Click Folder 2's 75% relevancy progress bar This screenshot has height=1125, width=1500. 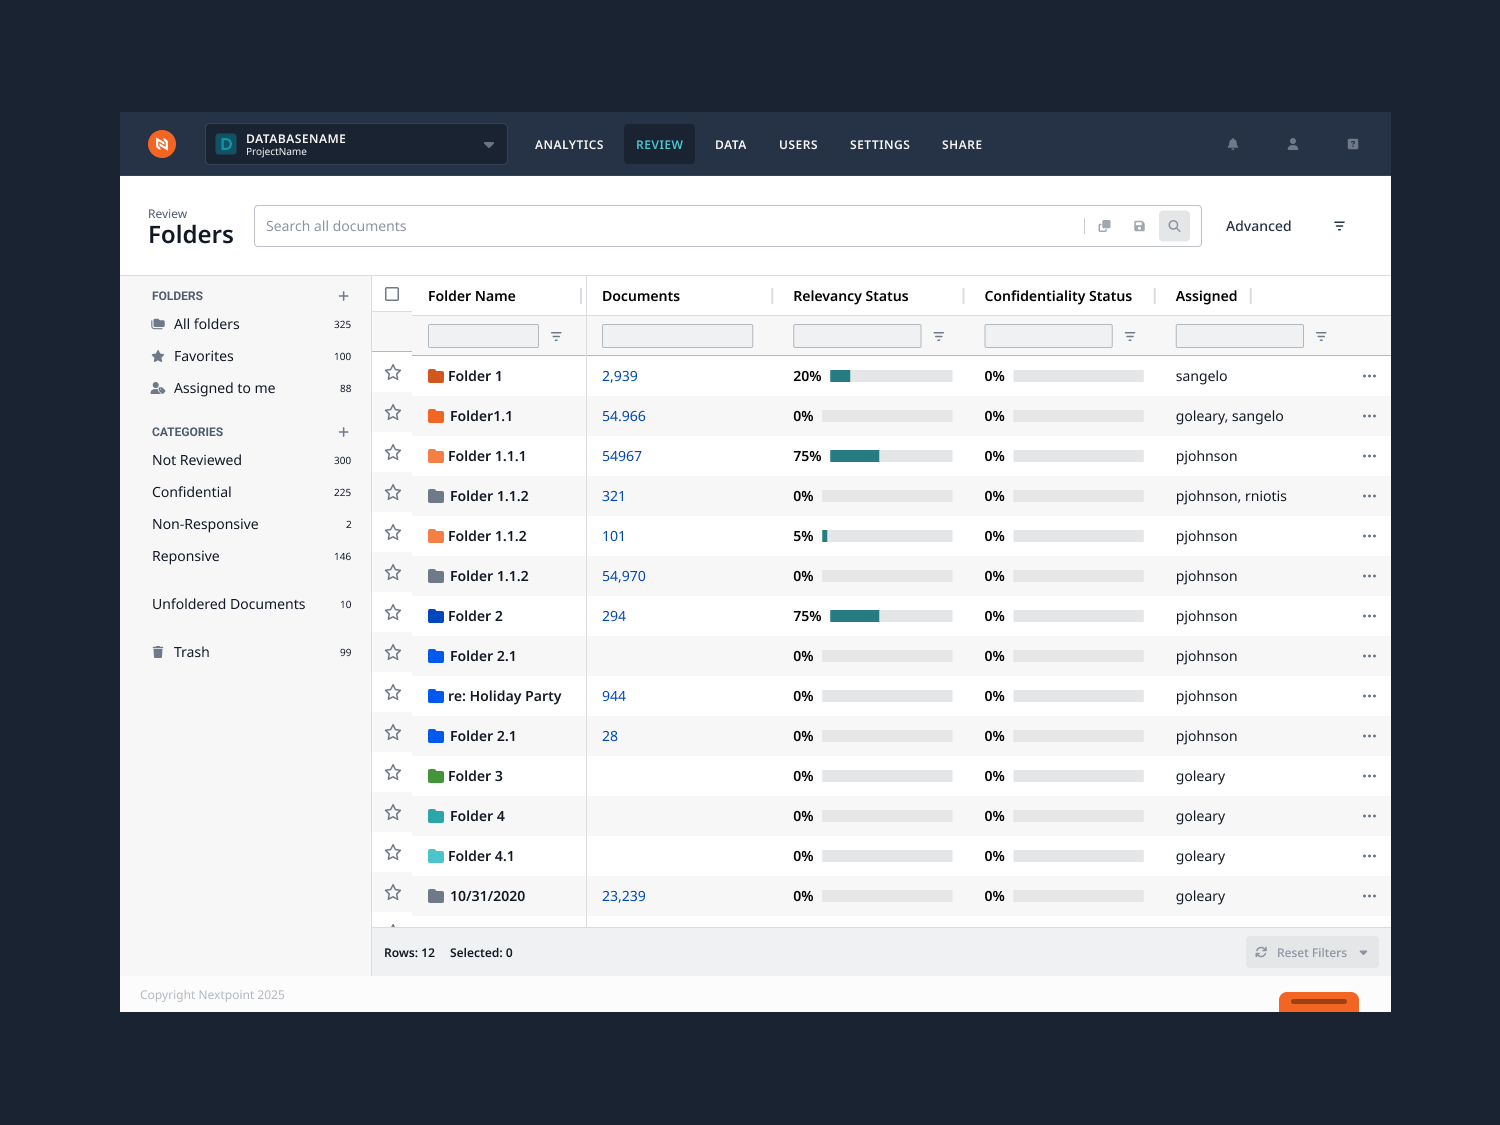891,616
